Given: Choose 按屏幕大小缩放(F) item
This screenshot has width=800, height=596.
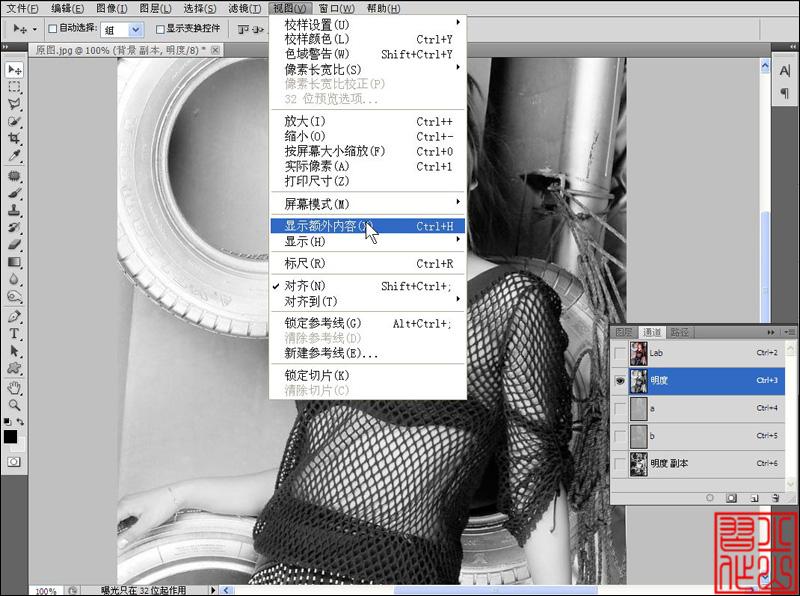Looking at the screenshot, I should tap(367, 151).
